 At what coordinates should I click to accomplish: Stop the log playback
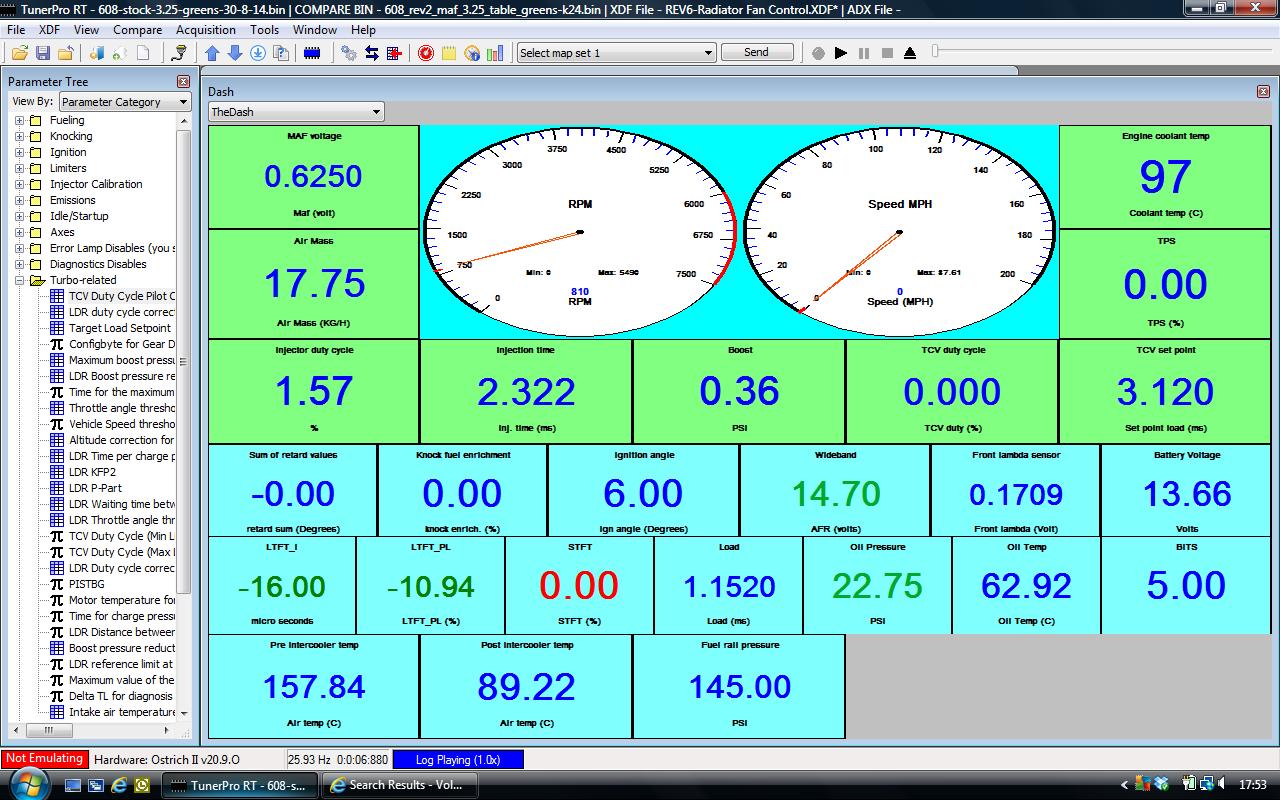887,53
